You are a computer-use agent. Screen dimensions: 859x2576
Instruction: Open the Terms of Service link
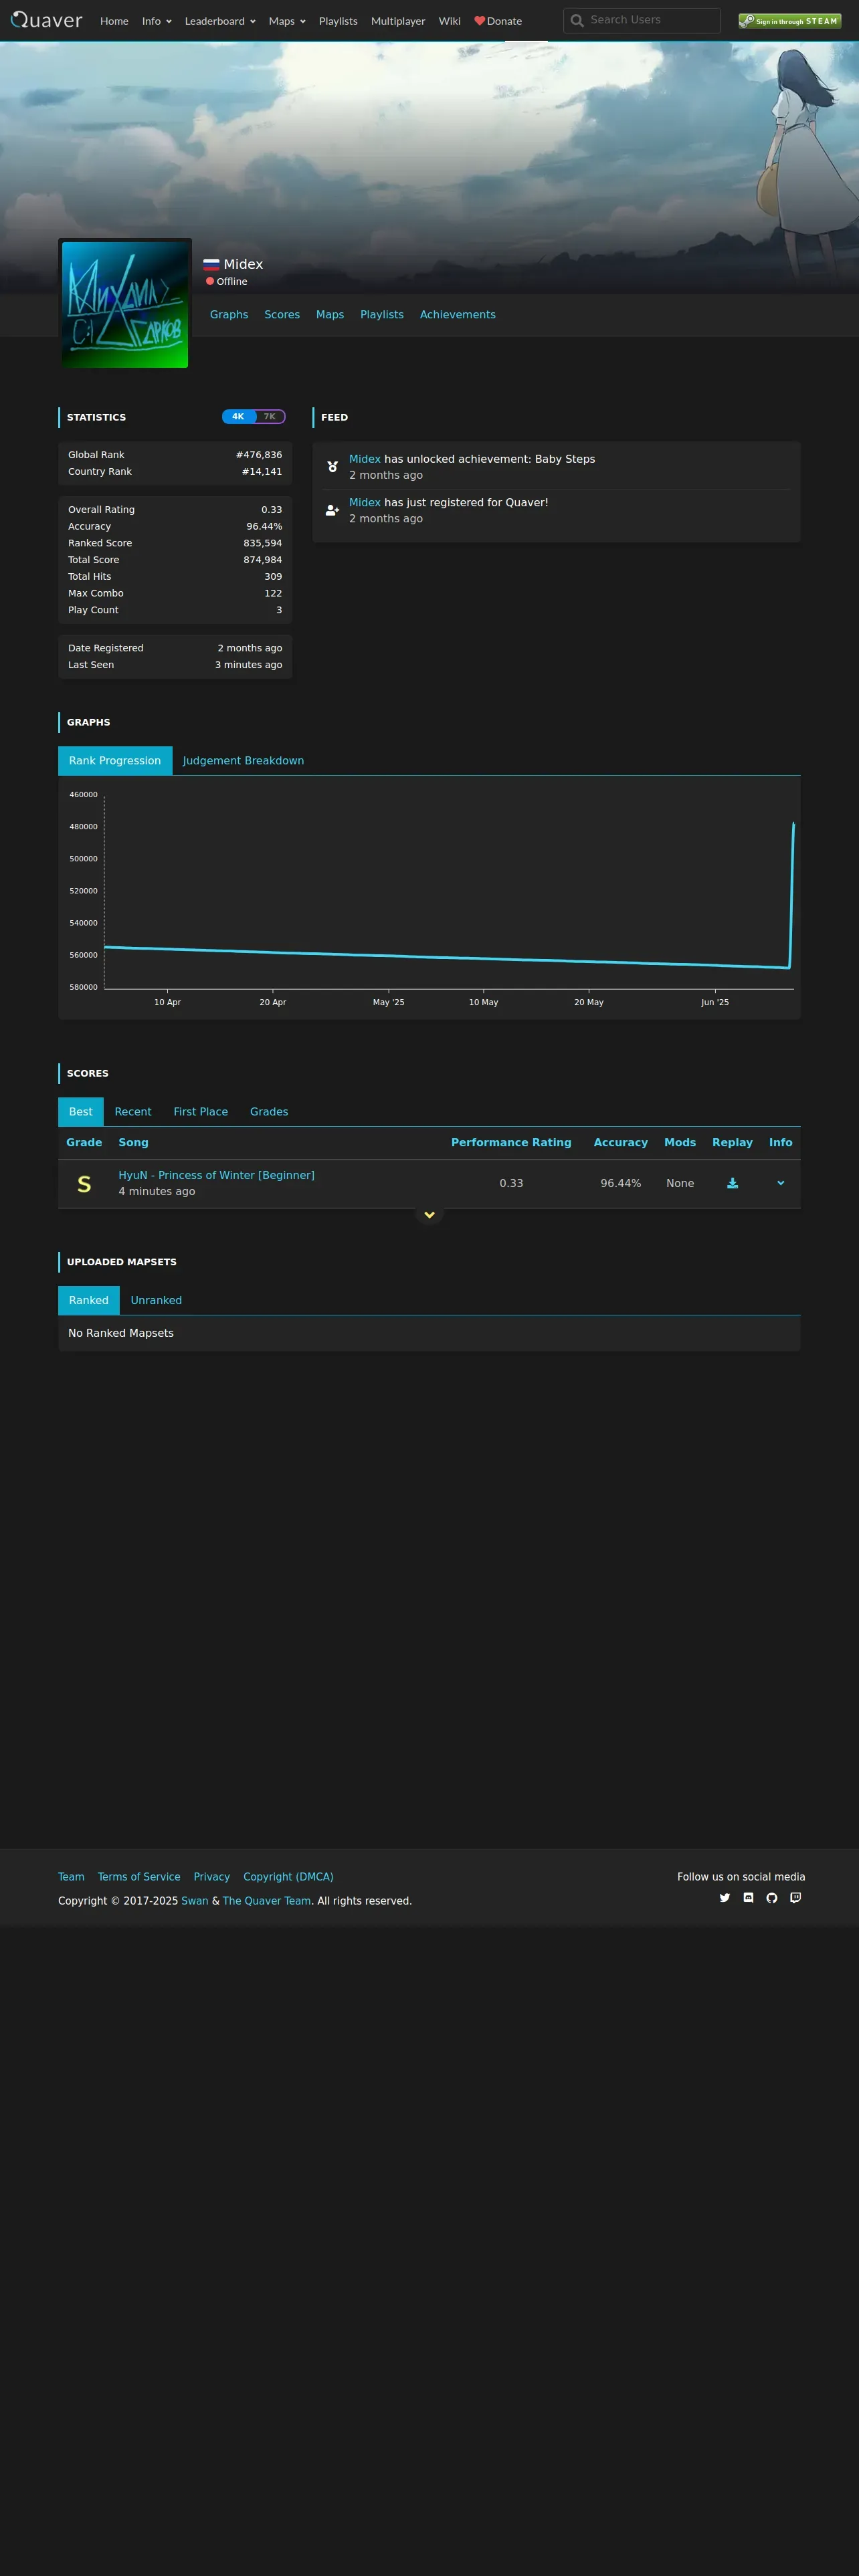pos(139,1877)
